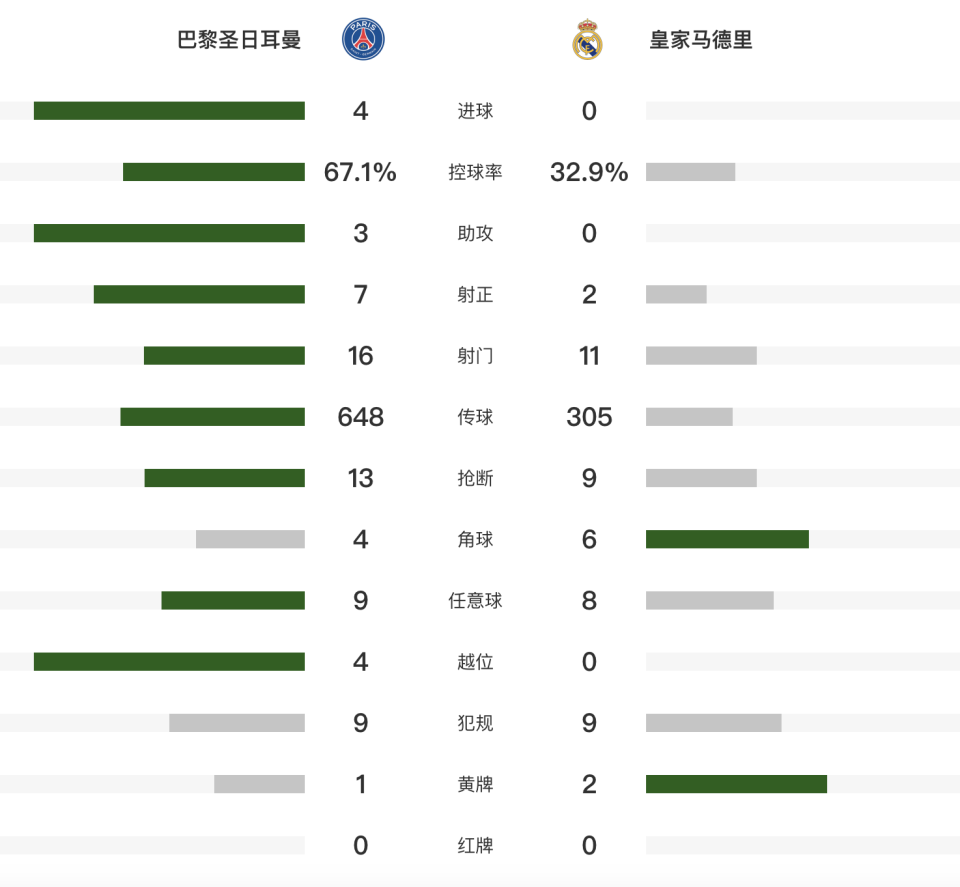Click PSG's green 进球 goals bar

pos(169,111)
